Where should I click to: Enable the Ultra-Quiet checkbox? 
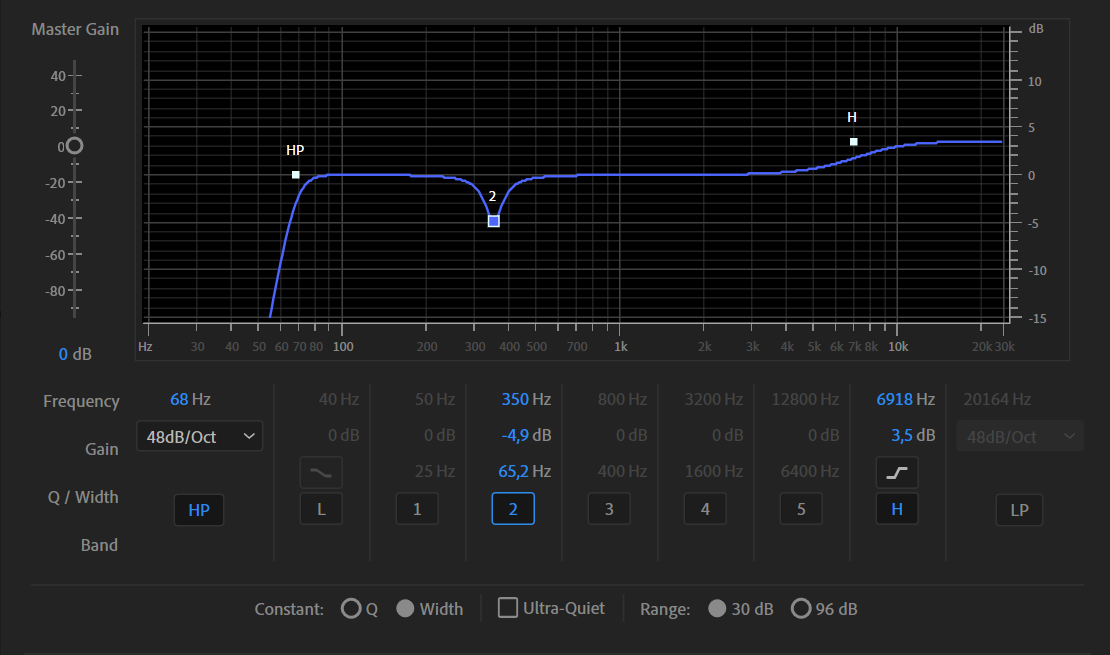coord(508,608)
